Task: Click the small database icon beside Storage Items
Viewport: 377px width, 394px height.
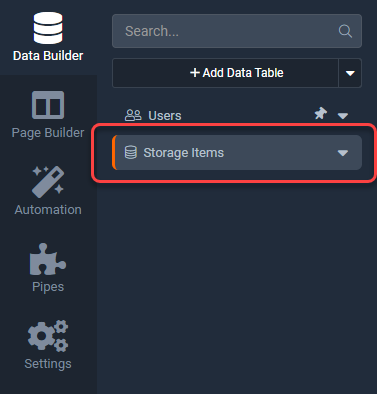Action: tap(131, 152)
